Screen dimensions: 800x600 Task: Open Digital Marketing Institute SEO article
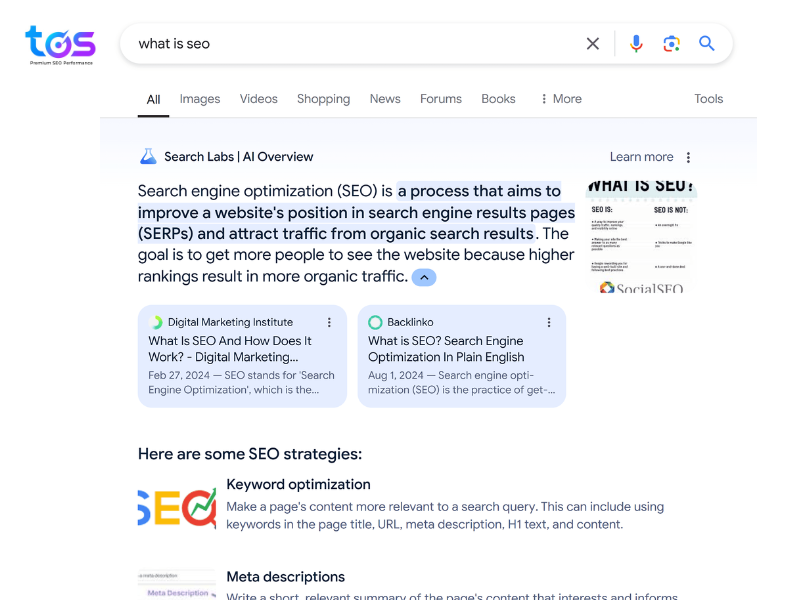[230, 349]
